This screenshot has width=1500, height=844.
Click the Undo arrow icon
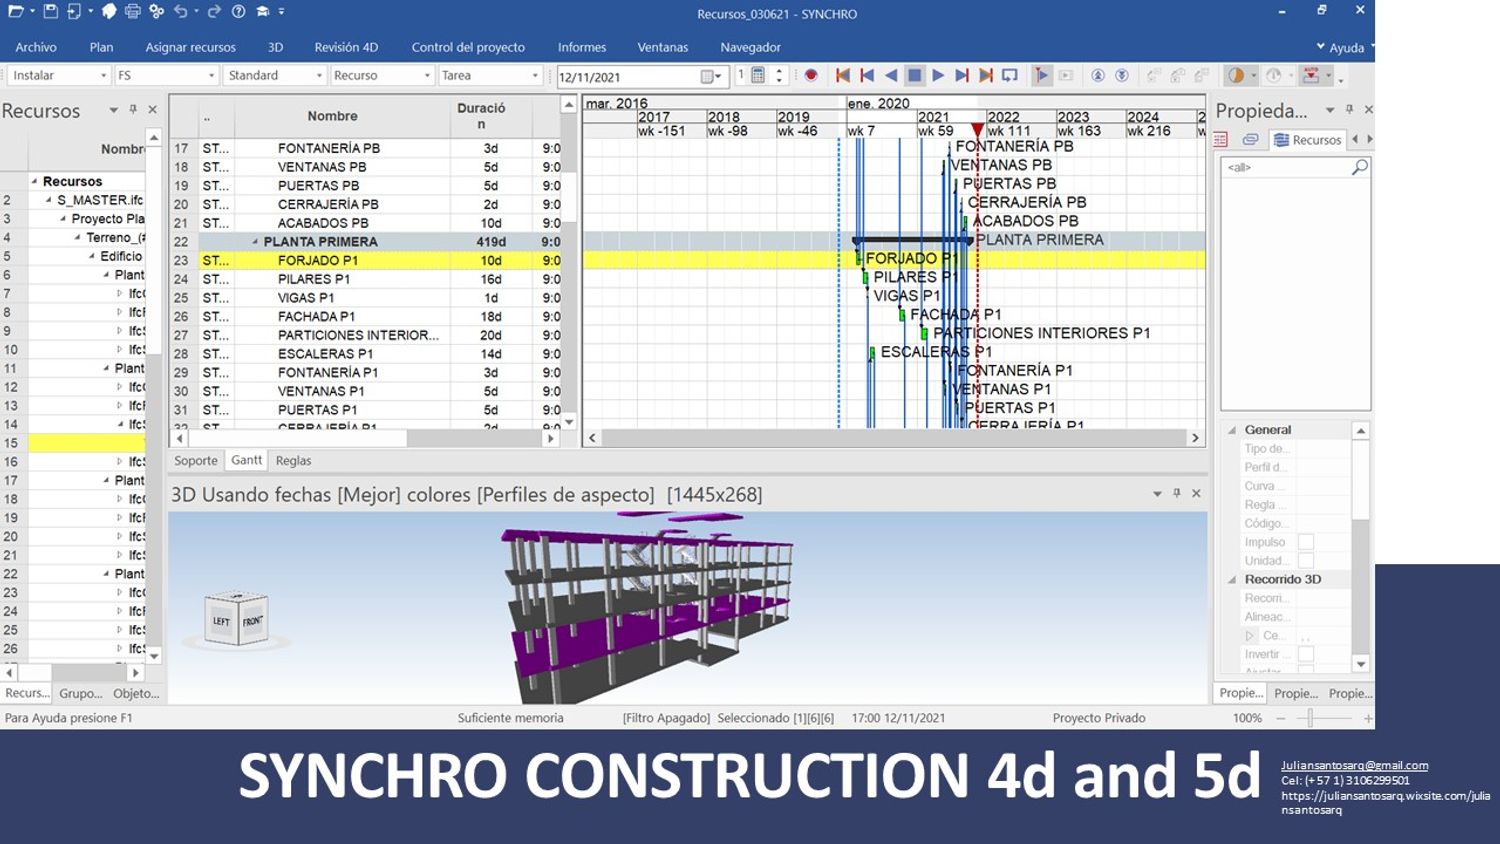pyautogui.click(x=181, y=12)
